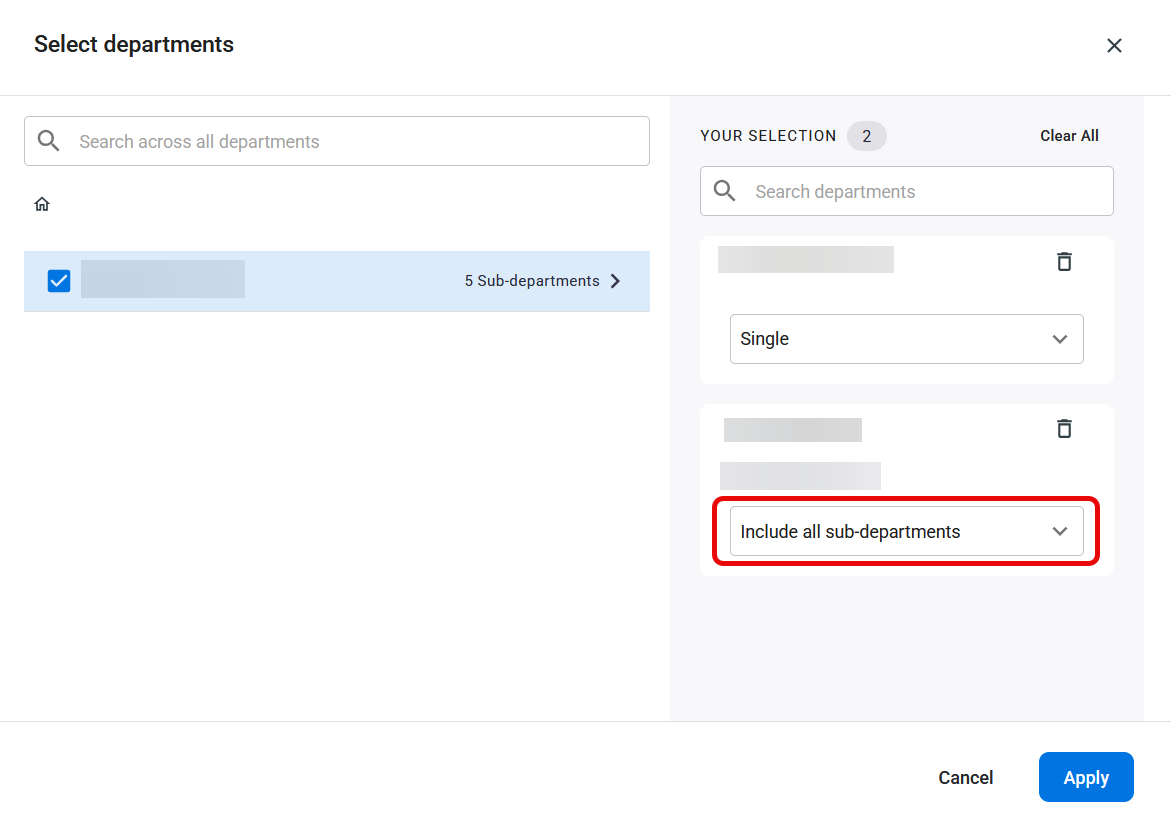Open the 'Single' scope dropdown
This screenshot has width=1171, height=822.
906,339
